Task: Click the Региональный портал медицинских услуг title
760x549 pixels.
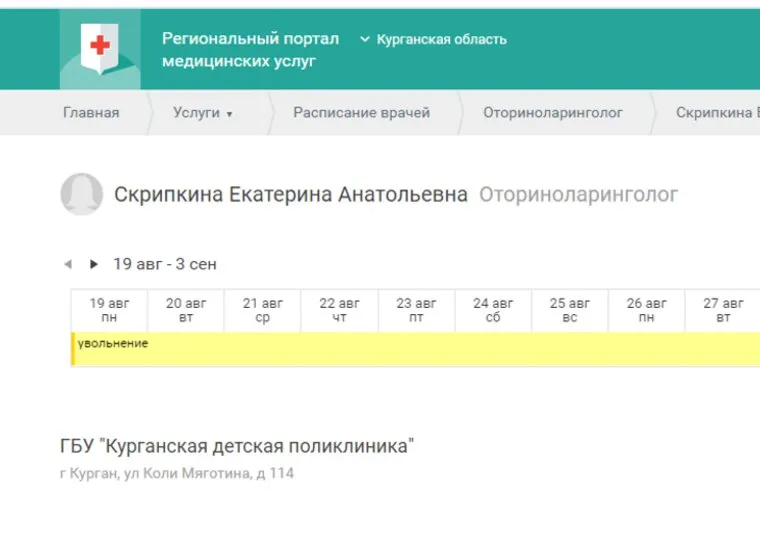Action: coord(250,50)
